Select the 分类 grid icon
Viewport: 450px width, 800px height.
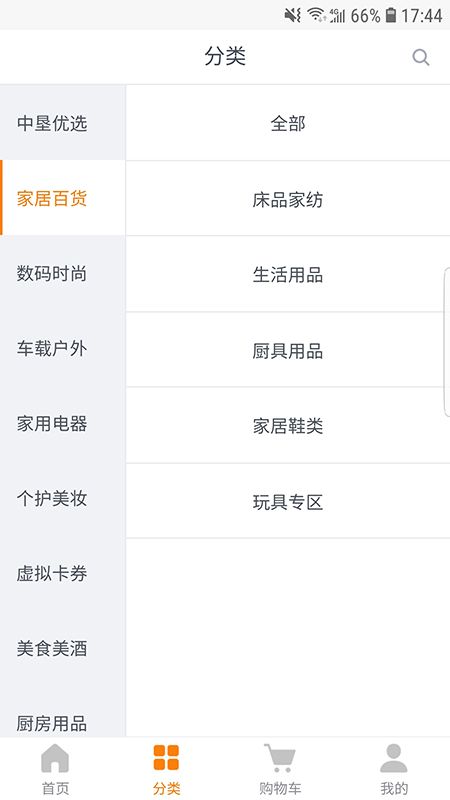tap(166, 757)
